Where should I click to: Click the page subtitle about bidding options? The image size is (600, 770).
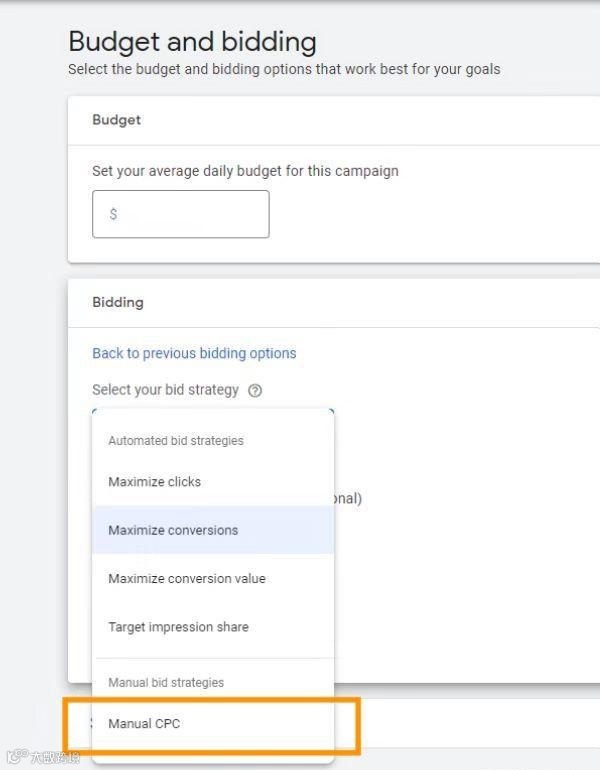pos(283,70)
